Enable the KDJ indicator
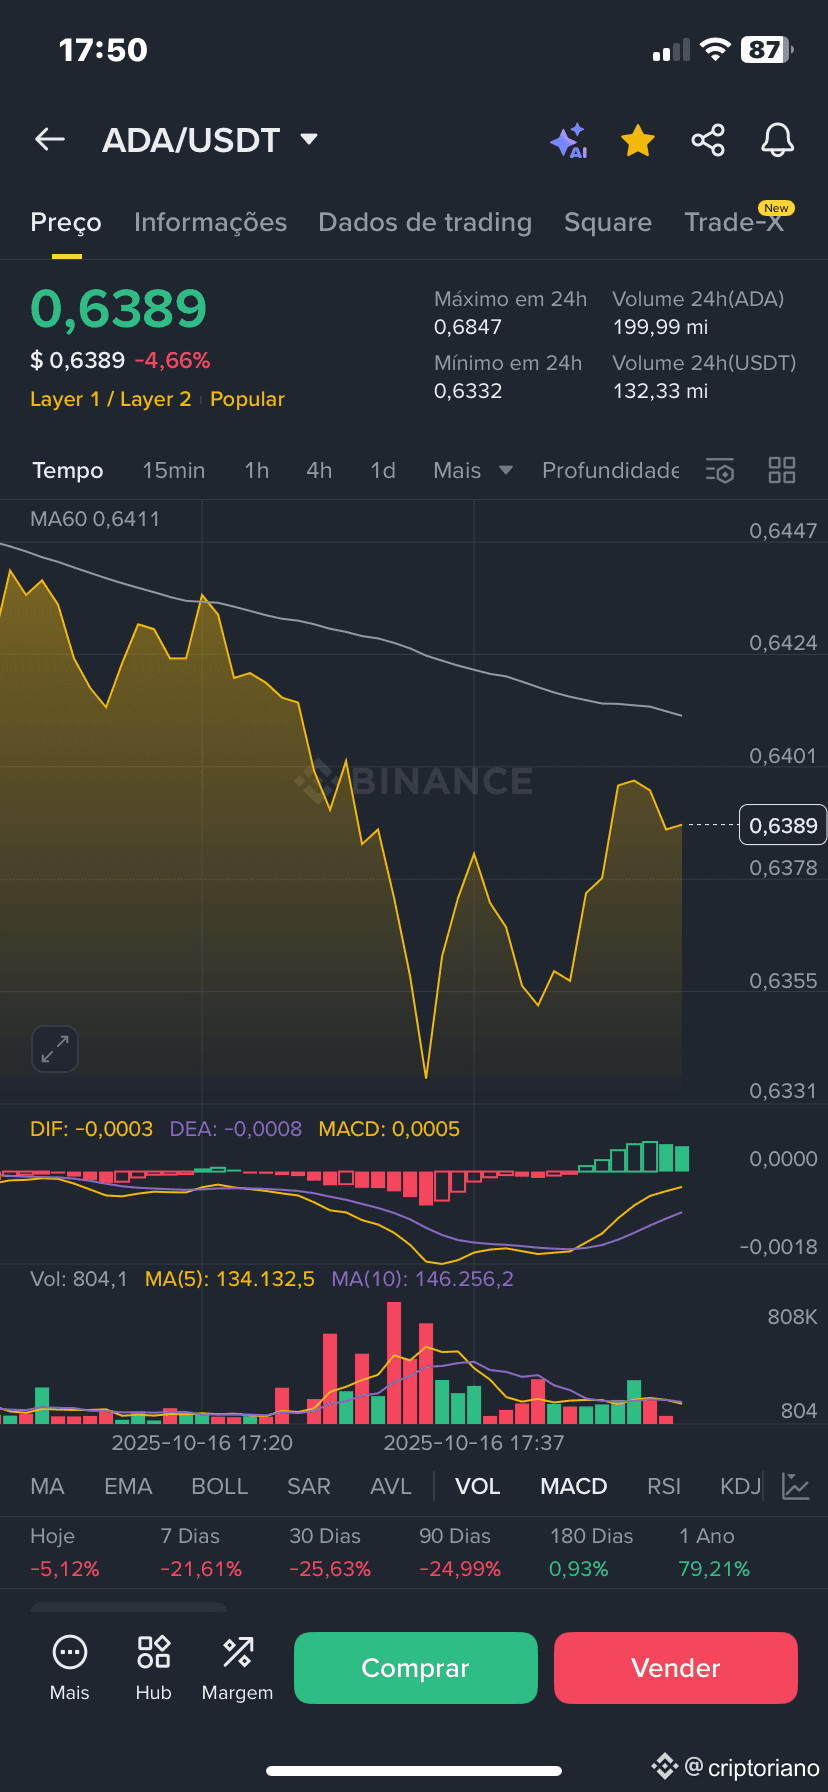 (x=741, y=1486)
